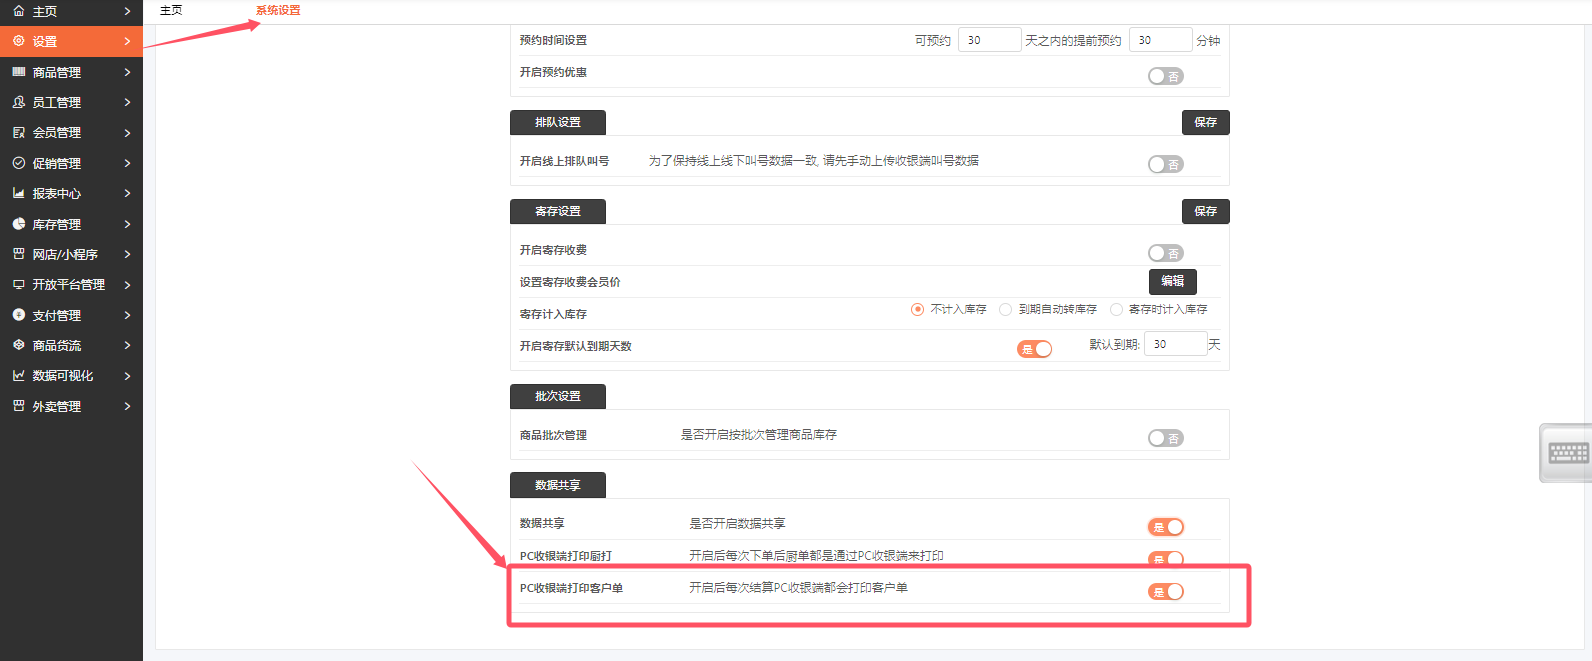This screenshot has height=661, width=1592.
Task: Click the 商品管理 sidebar icon
Action: (18, 72)
